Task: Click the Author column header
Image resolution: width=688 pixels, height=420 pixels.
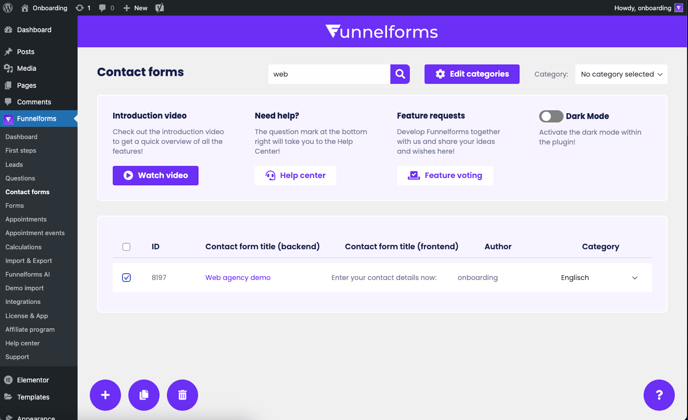Action: click(x=498, y=247)
